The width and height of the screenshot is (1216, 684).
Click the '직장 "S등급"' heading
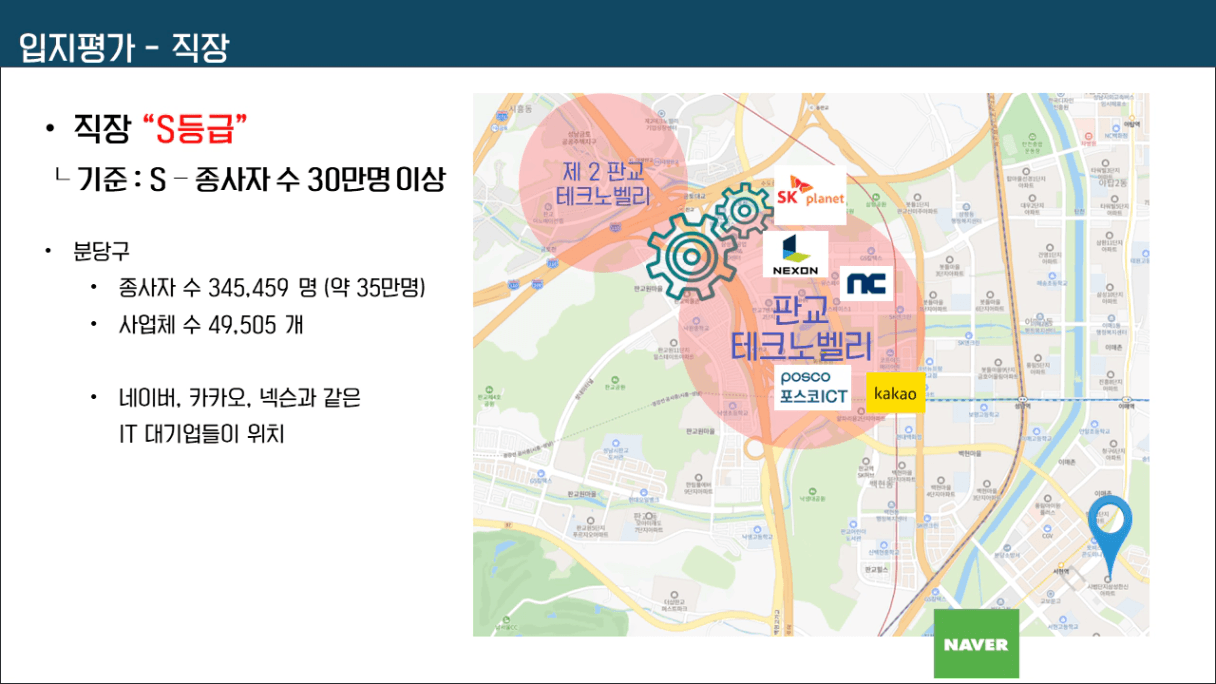coord(160,127)
